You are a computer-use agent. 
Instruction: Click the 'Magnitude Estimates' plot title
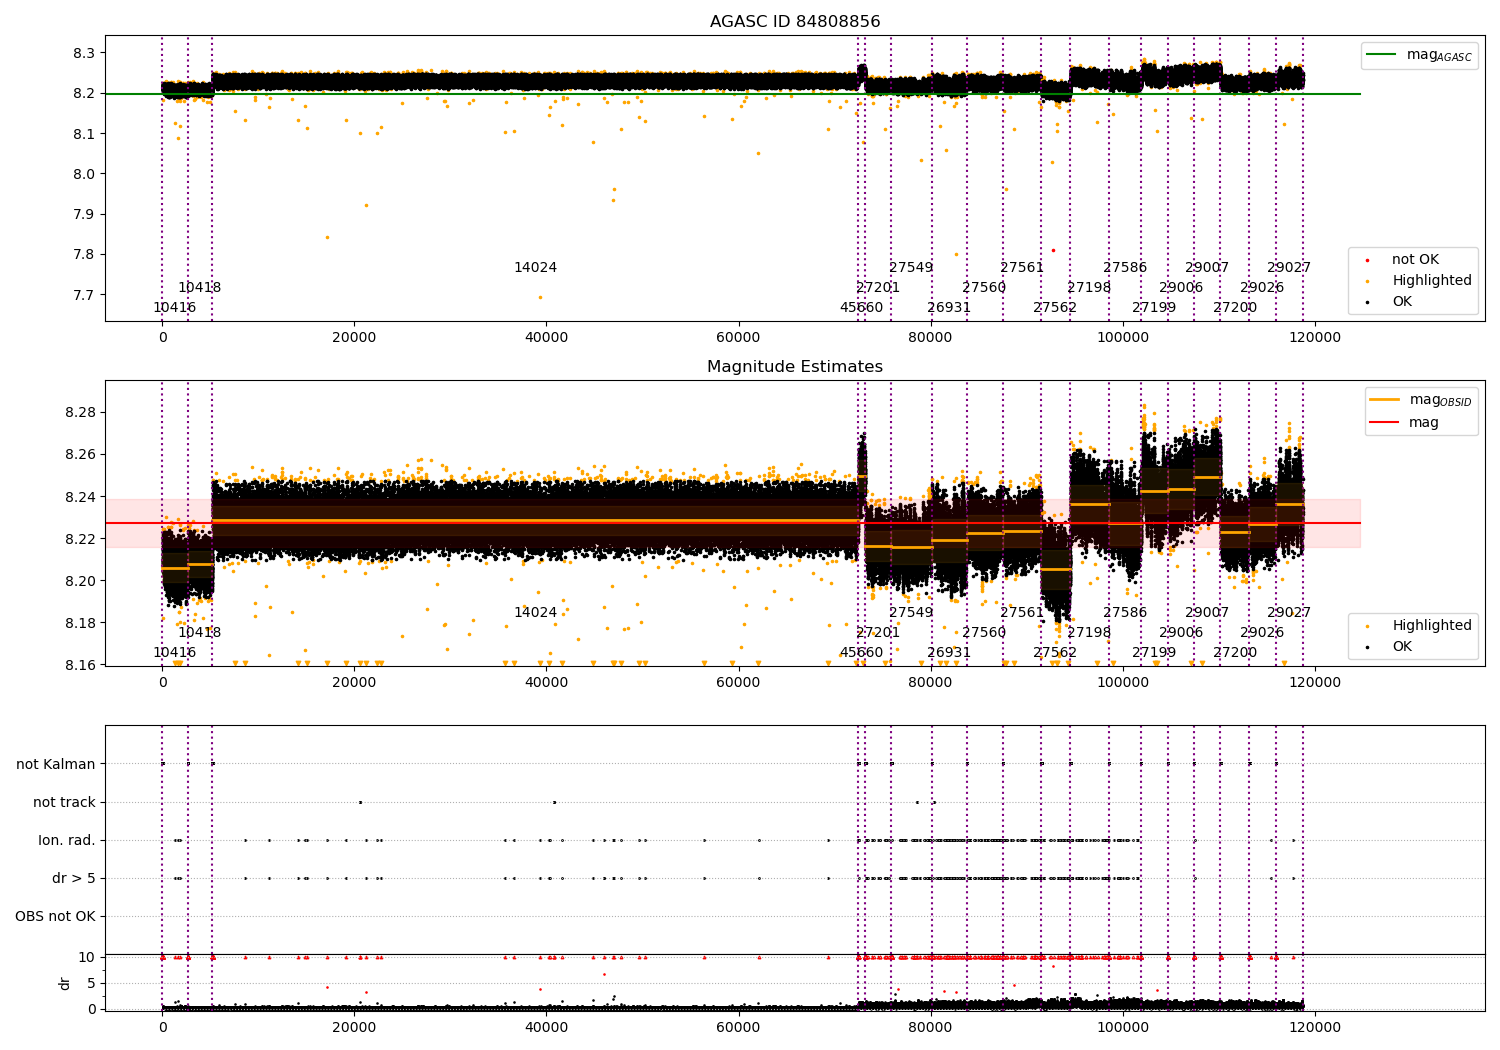click(x=795, y=367)
